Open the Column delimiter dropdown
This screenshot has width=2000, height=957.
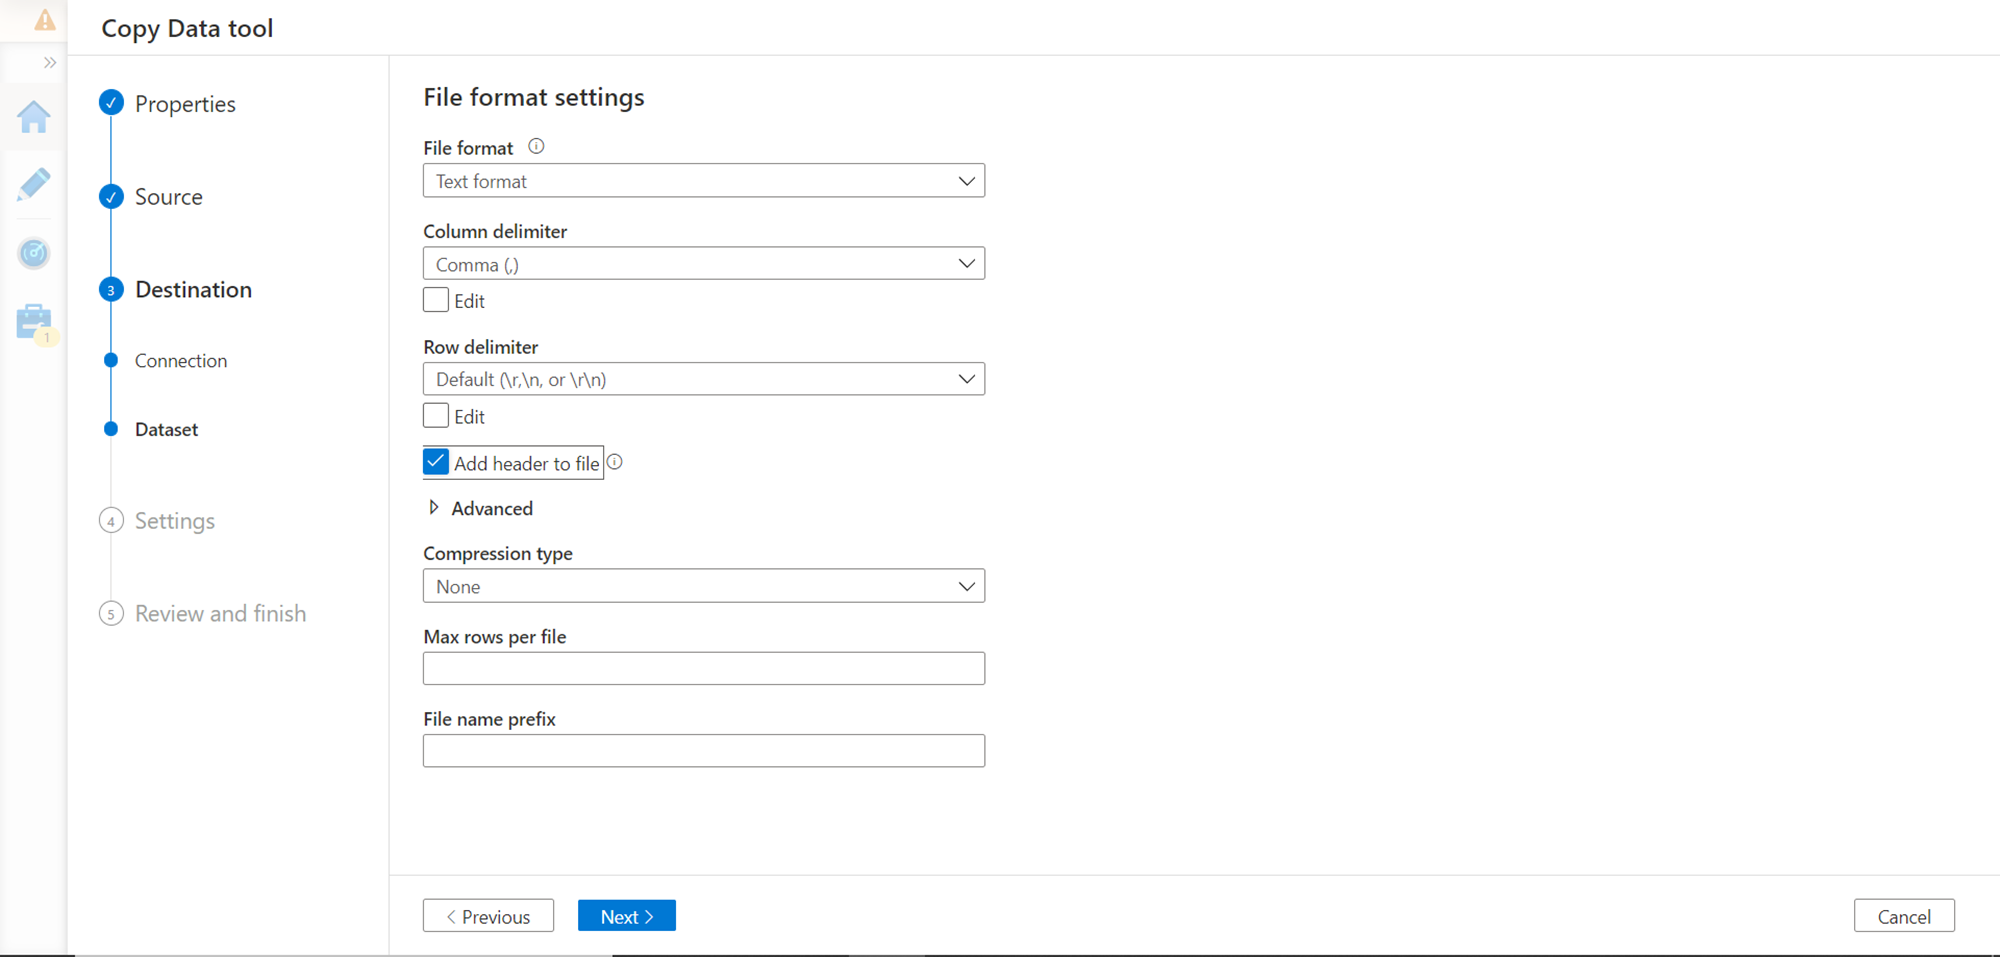pyautogui.click(x=703, y=264)
